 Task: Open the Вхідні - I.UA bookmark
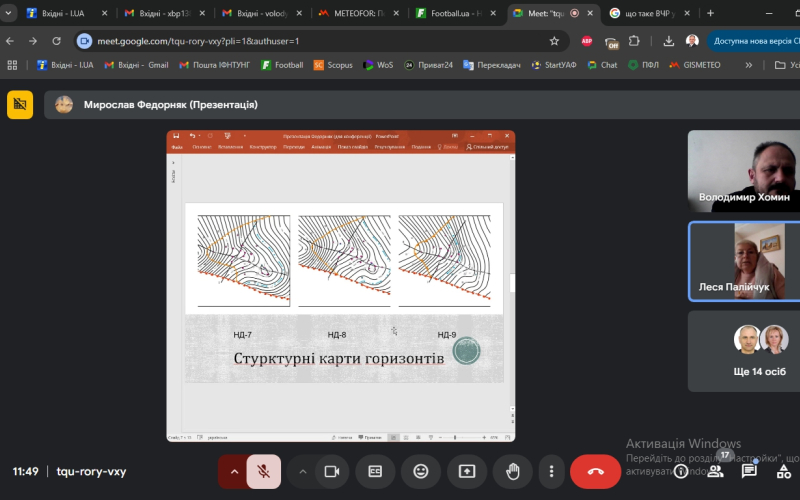[x=65, y=65]
